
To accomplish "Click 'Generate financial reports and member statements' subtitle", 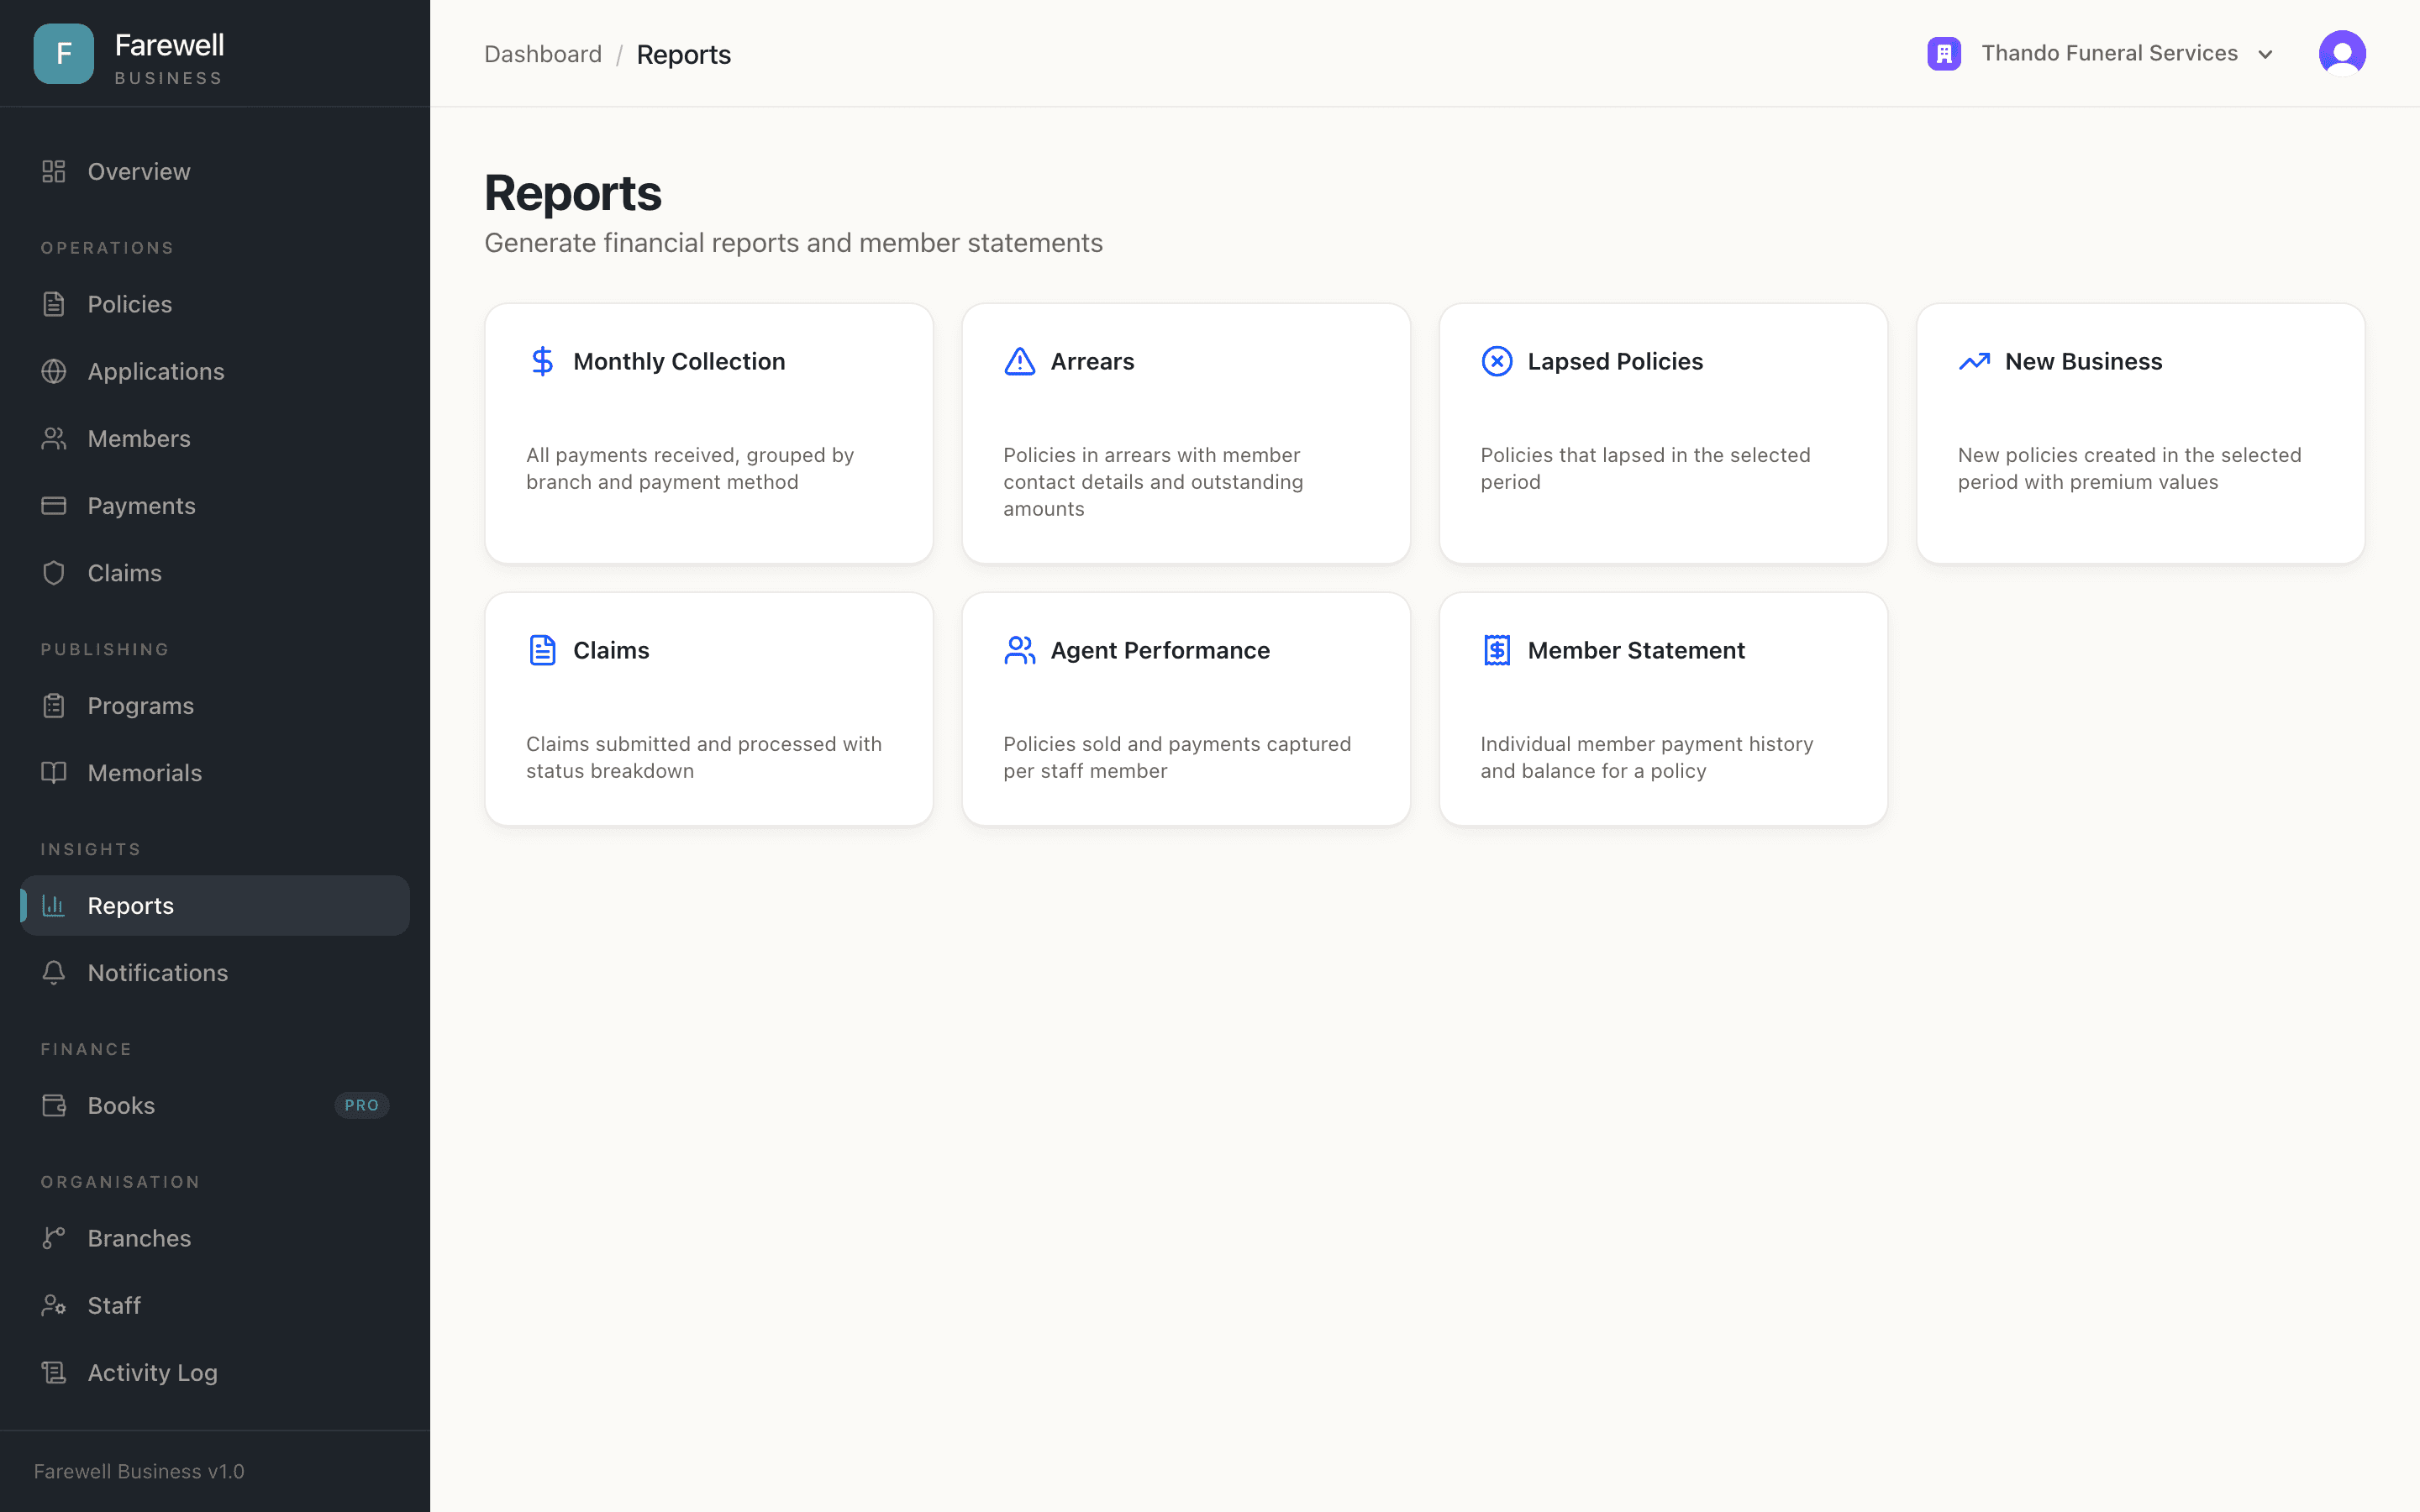I will click(793, 243).
